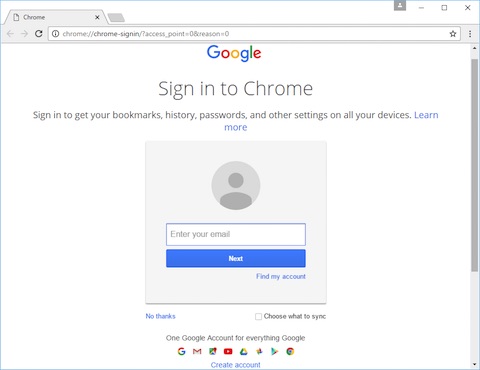480x370 pixels.
Task: Click the site information icon
Action: pyautogui.click(x=56, y=34)
